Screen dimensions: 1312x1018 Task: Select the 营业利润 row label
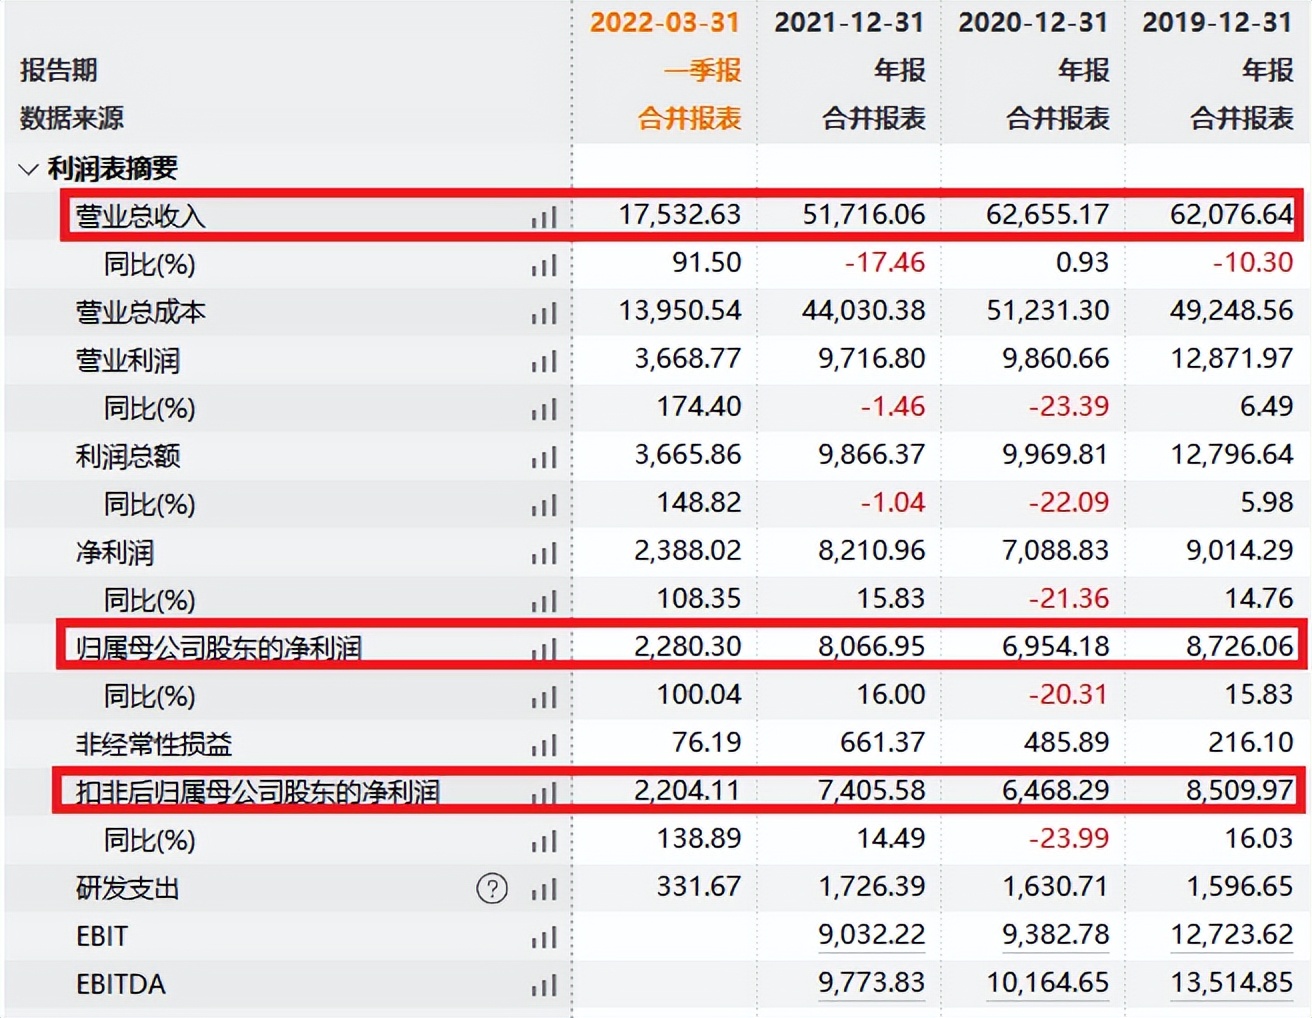[x=128, y=360]
